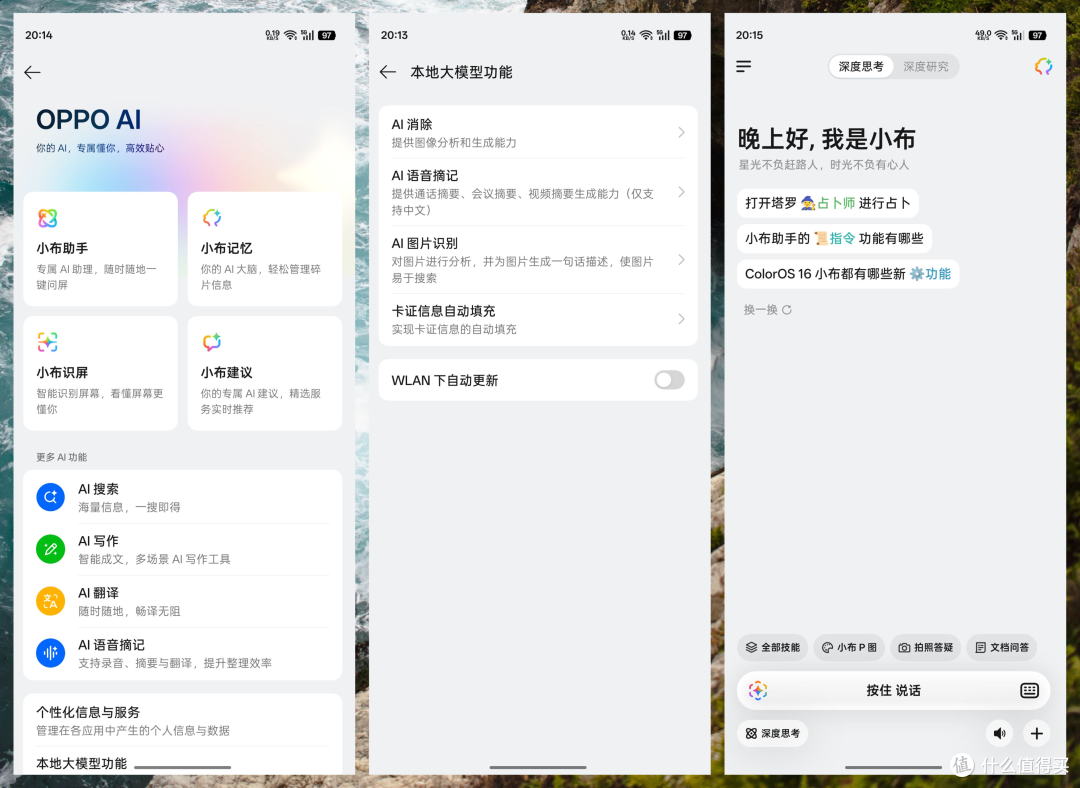
Task: Tap 按住 说话 voice button
Action: (x=893, y=690)
